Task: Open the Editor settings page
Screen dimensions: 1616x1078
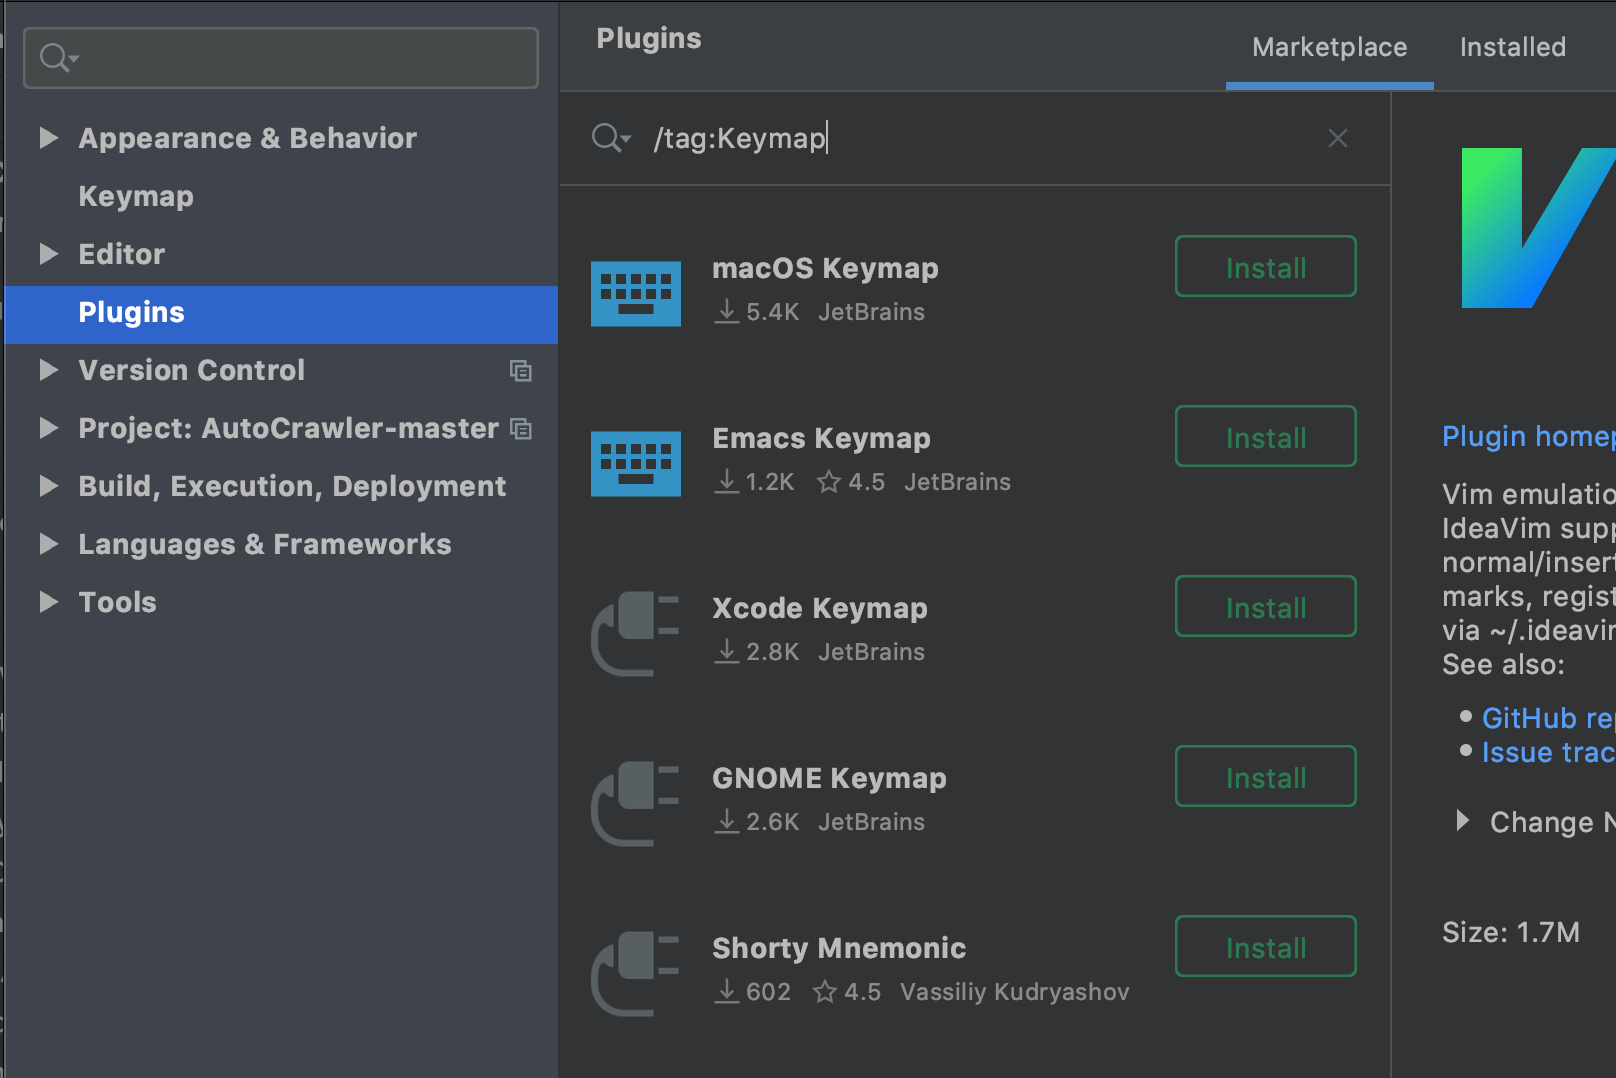Action: point(122,254)
